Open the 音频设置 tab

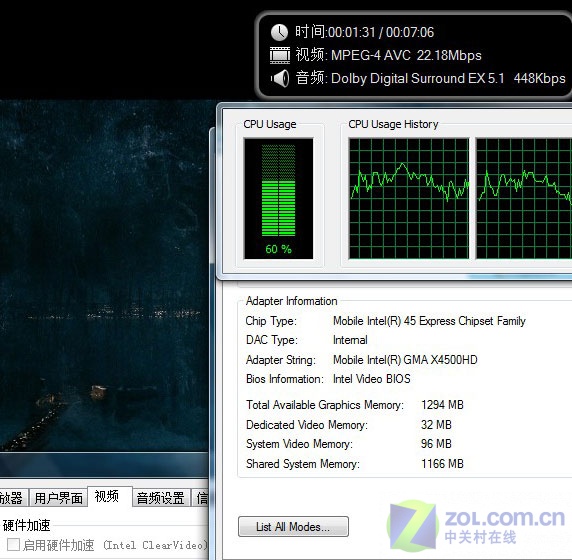point(161,498)
